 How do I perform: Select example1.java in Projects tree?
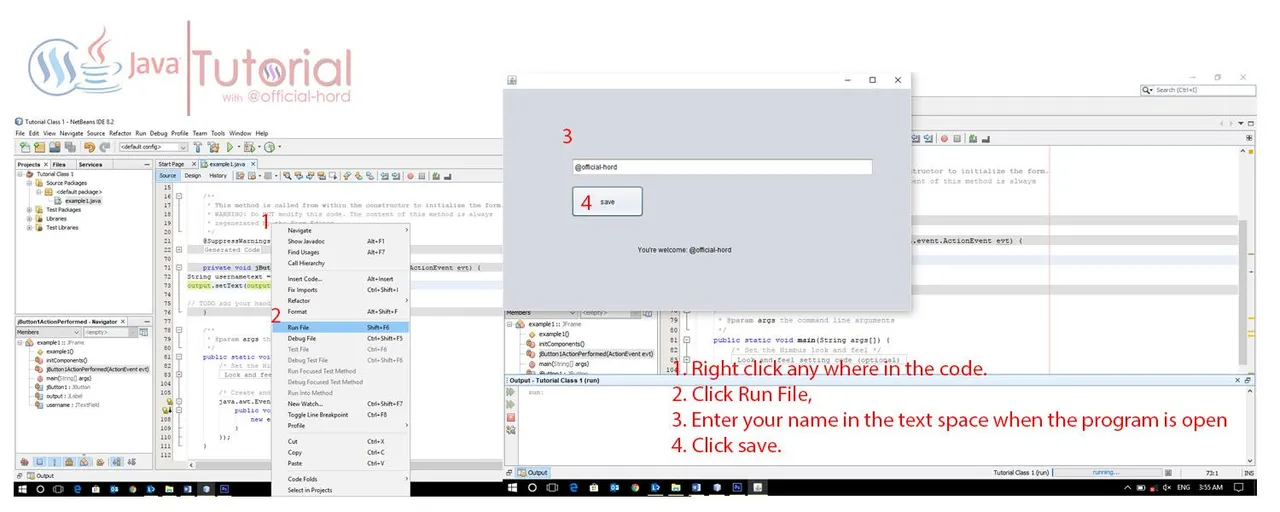[82, 200]
